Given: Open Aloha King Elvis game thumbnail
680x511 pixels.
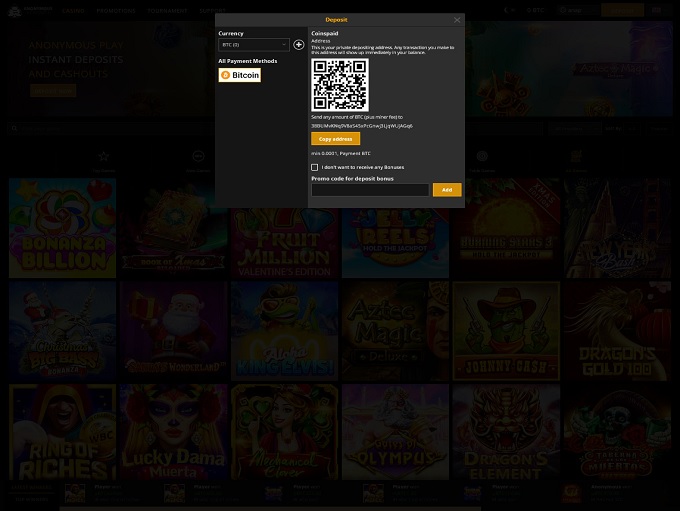Looking at the screenshot, I should 284,331.
